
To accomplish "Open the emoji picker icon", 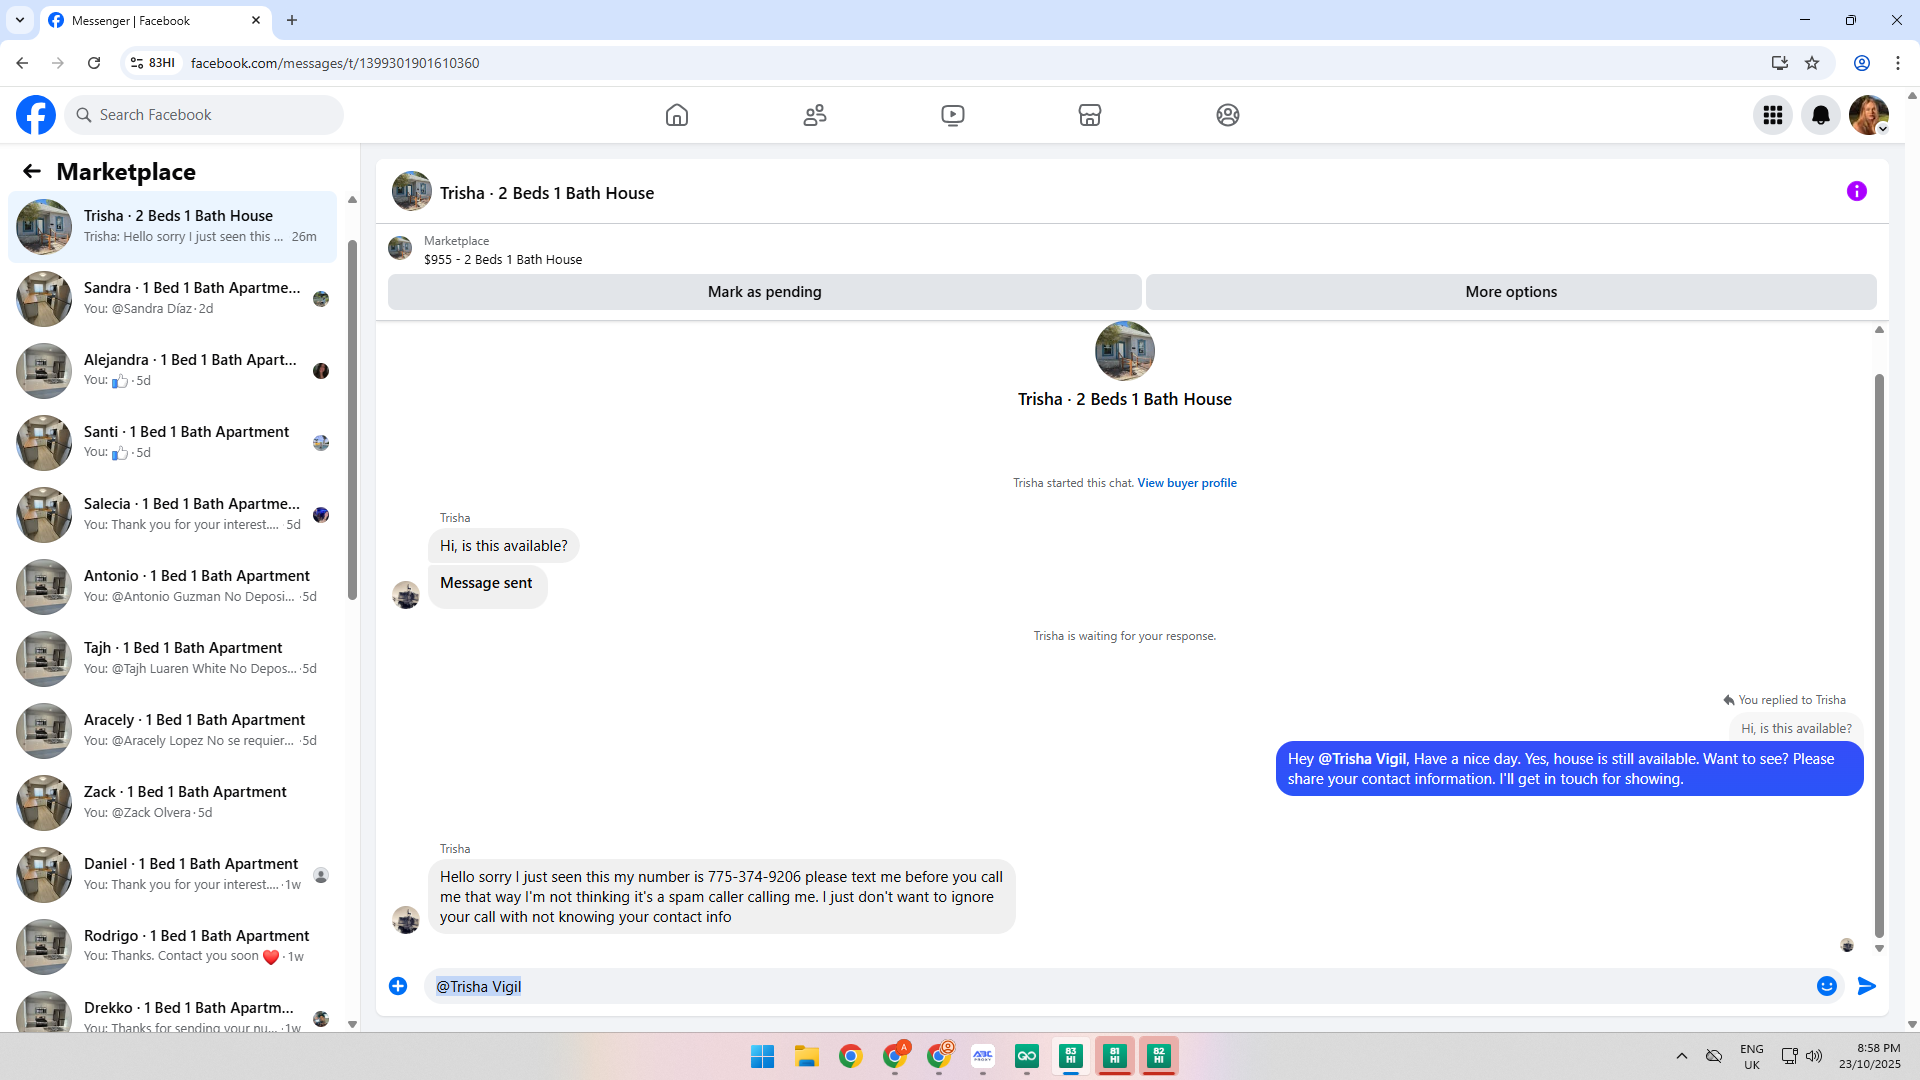I will click(x=1827, y=986).
